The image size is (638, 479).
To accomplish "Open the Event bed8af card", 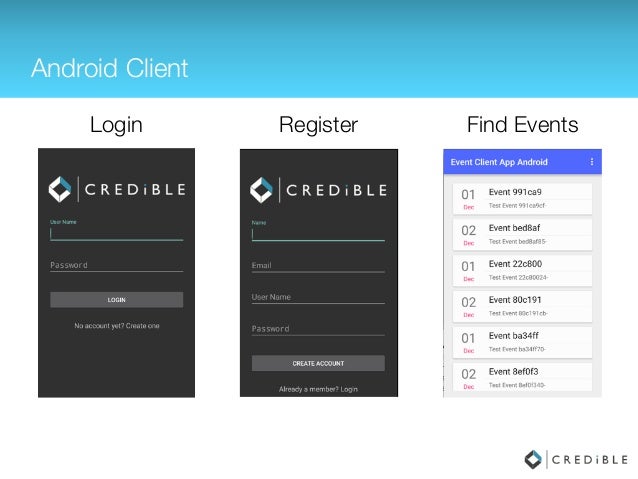I will click(522, 234).
